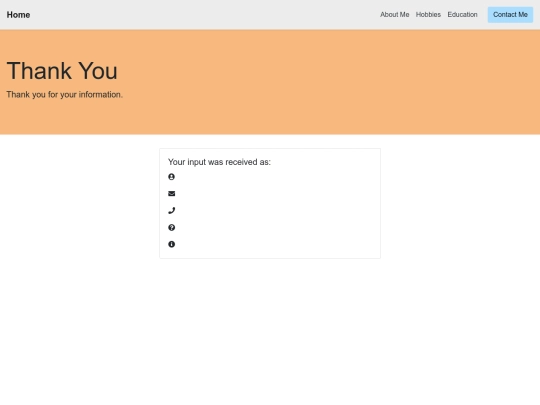Viewport: 540px width, 405px height.
Task: Click the Thank You heading
Action: pyautogui.click(x=62, y=71)
